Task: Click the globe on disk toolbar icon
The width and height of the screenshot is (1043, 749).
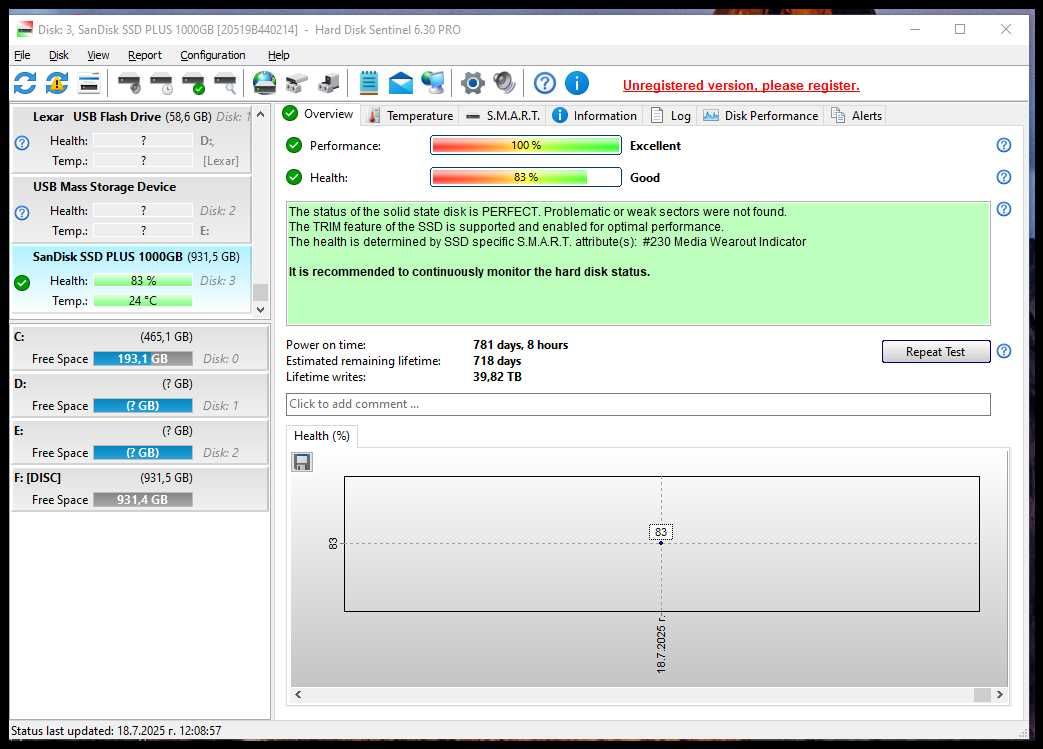Action: [264, 83]
